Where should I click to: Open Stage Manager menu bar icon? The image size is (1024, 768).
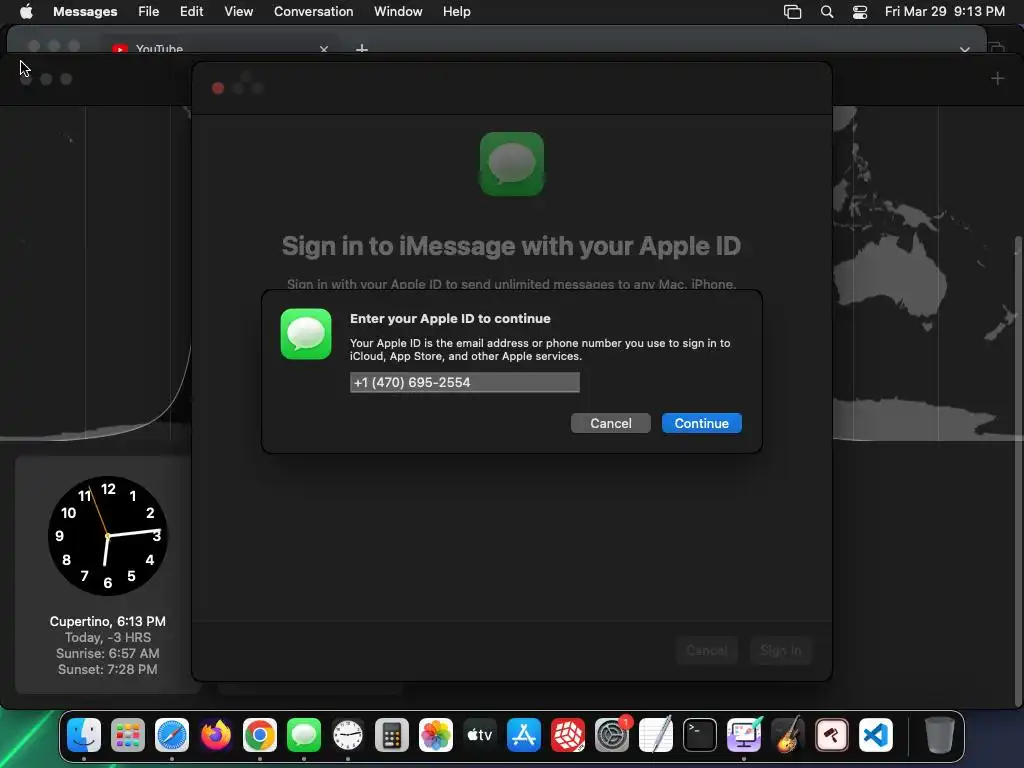click(792, 12)
